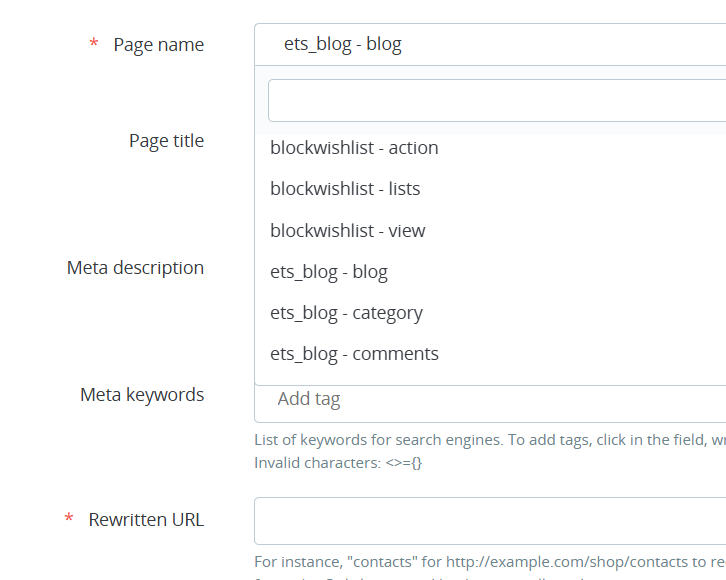Select "blockwishlist - action" from the list
Viewport: 726px width, 580px height.
coord(354,148)
